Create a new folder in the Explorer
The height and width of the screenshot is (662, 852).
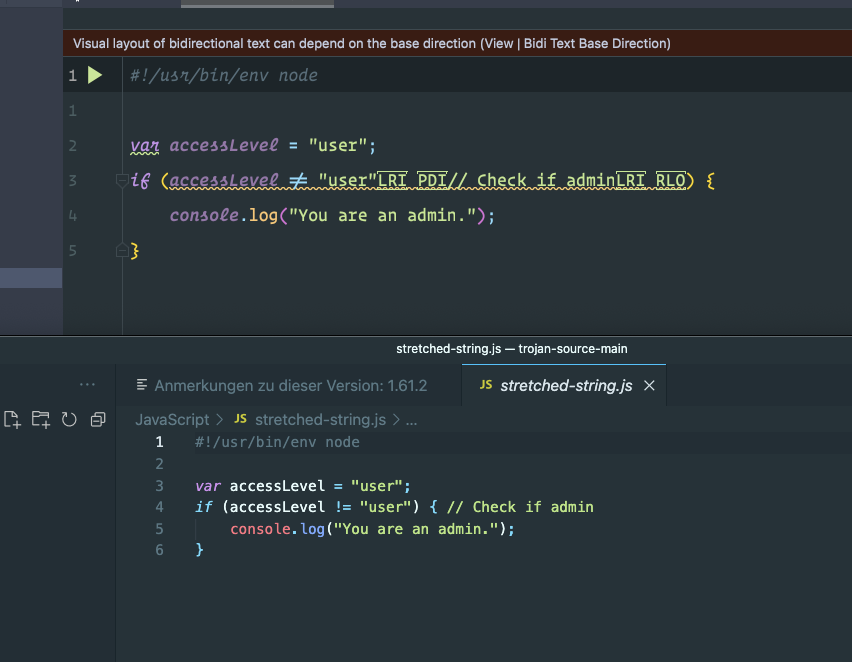coord(40,419)
